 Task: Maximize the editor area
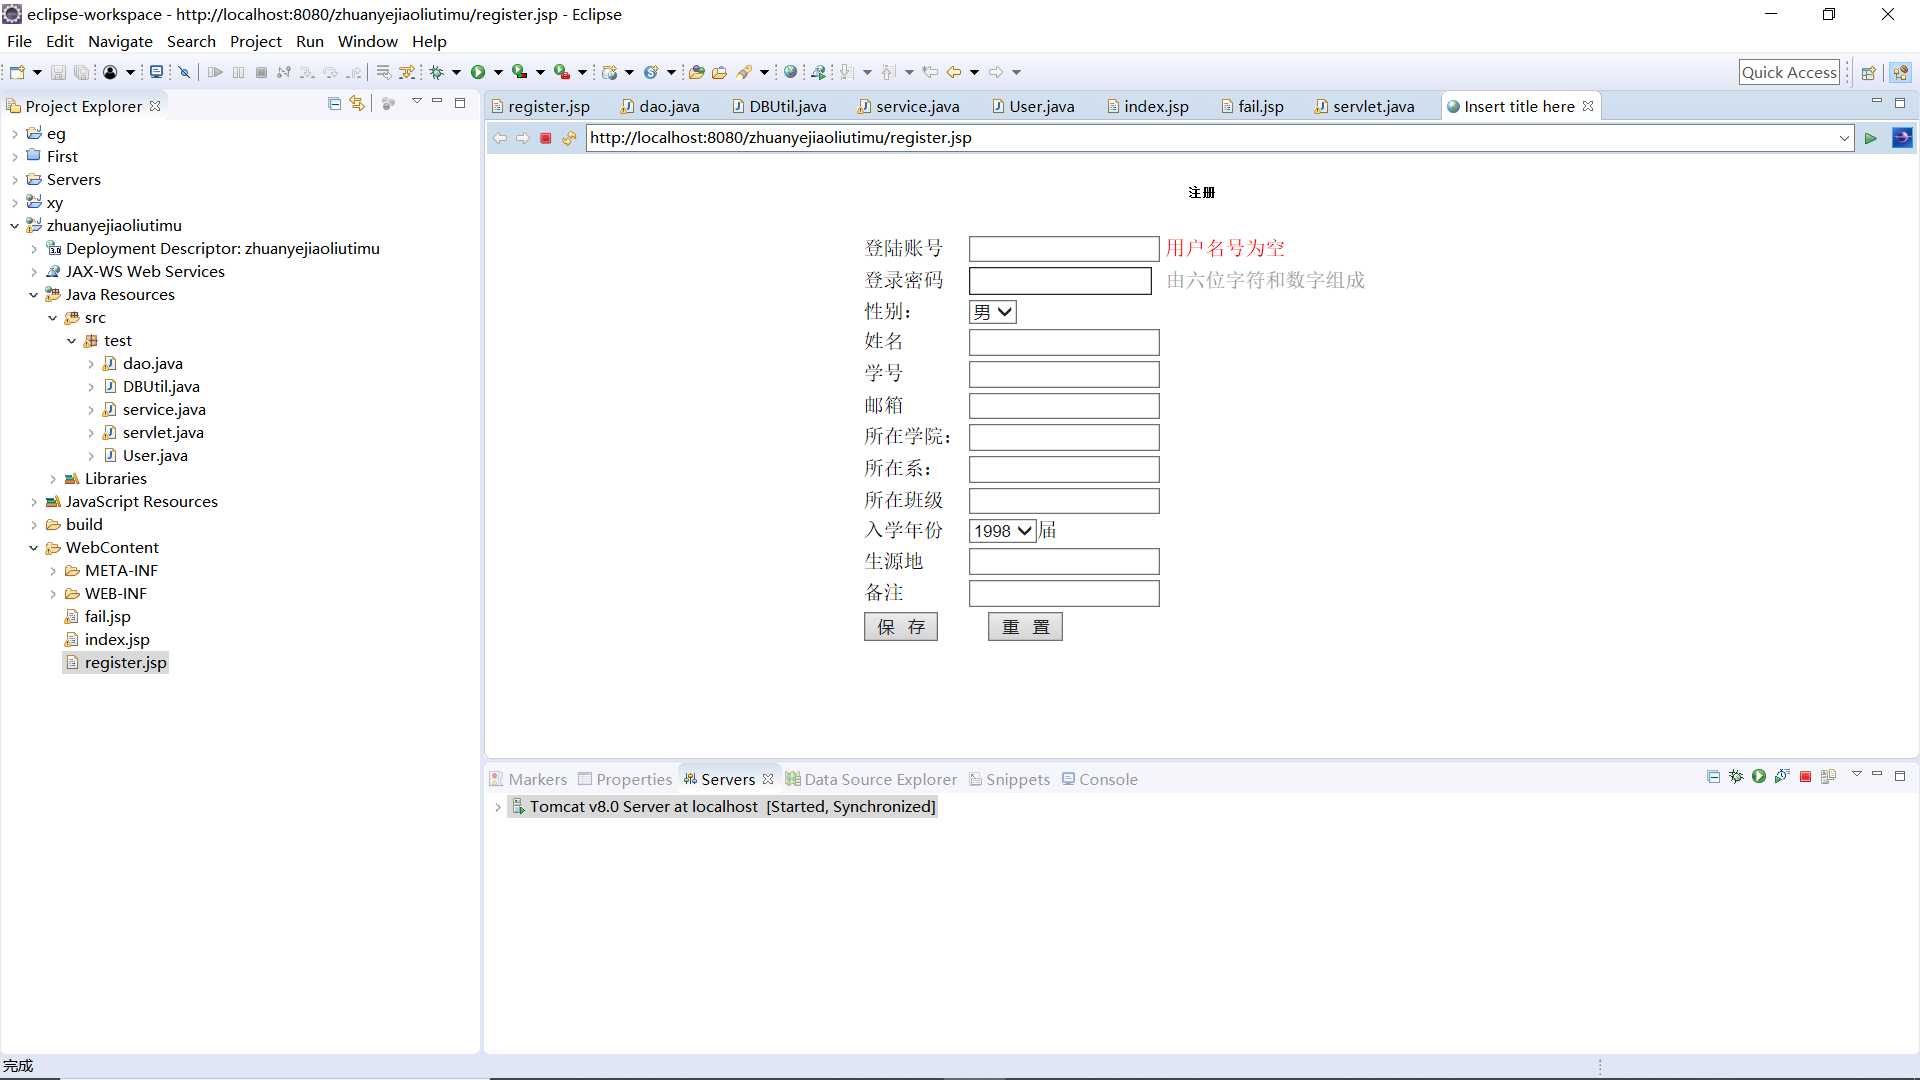pos(1900,103)
